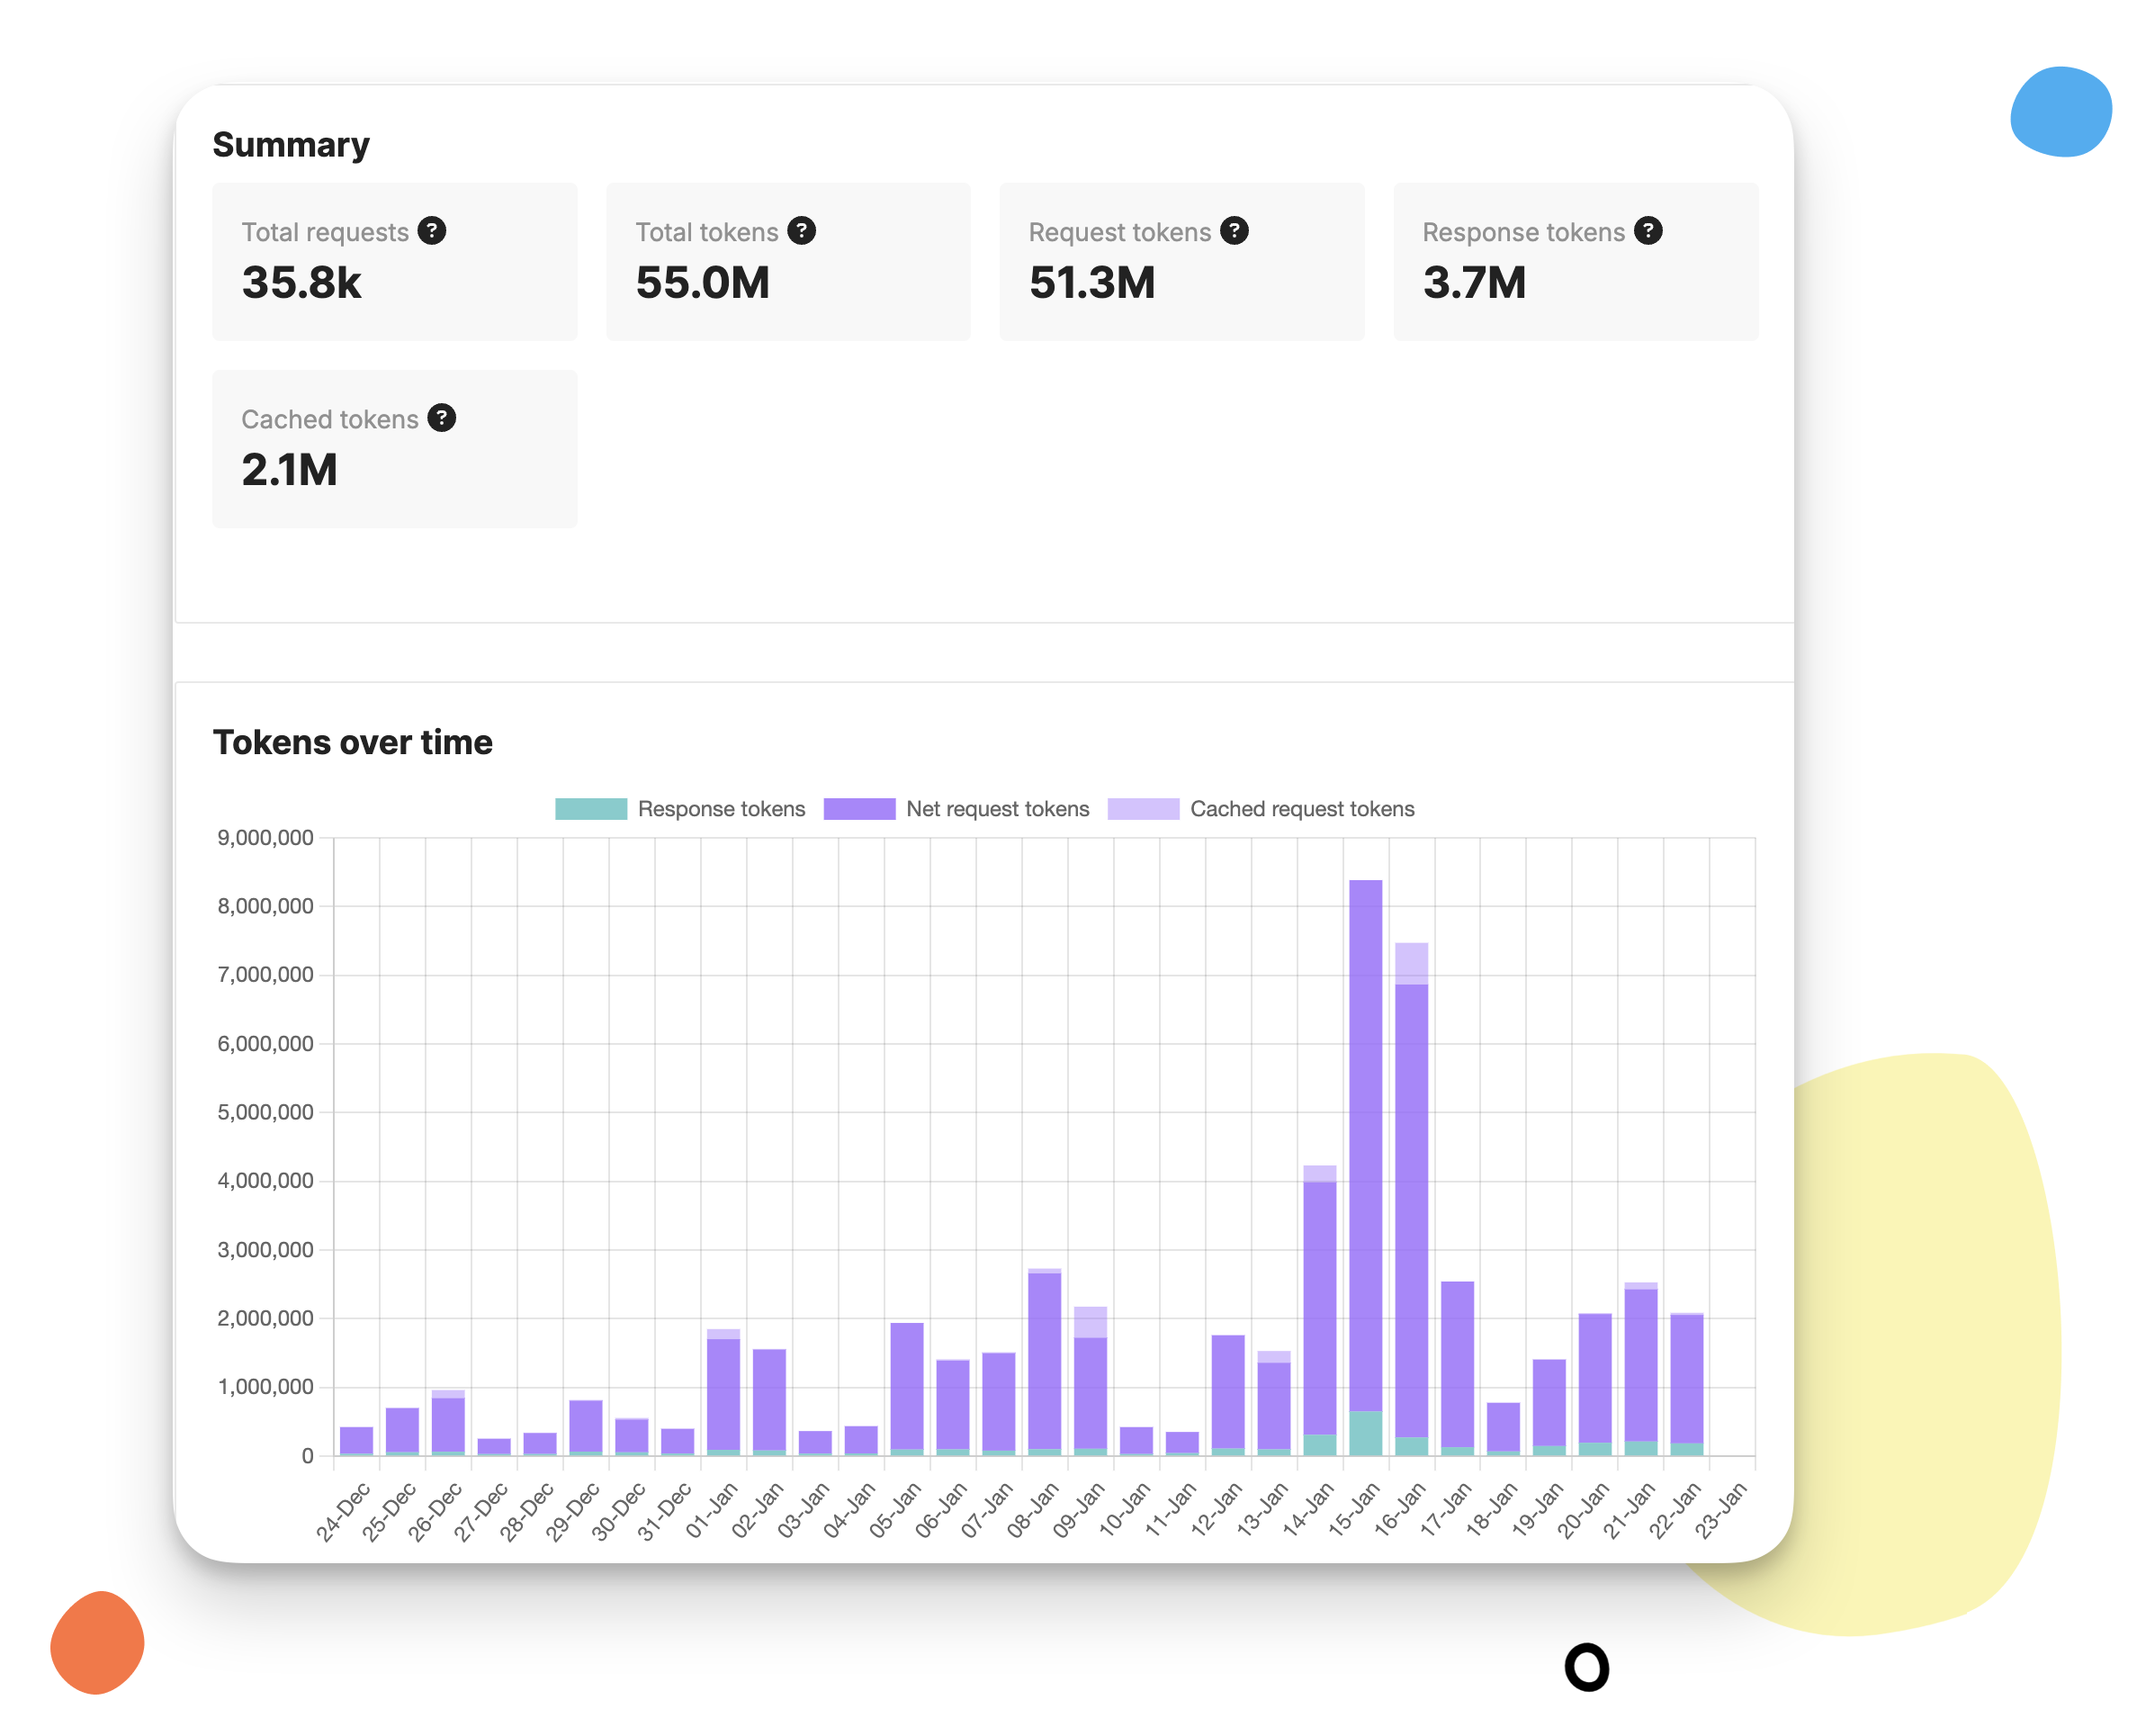Click the help icon beside Response tokens
The image size is (2146, 1736).
tap(1648, 231)
